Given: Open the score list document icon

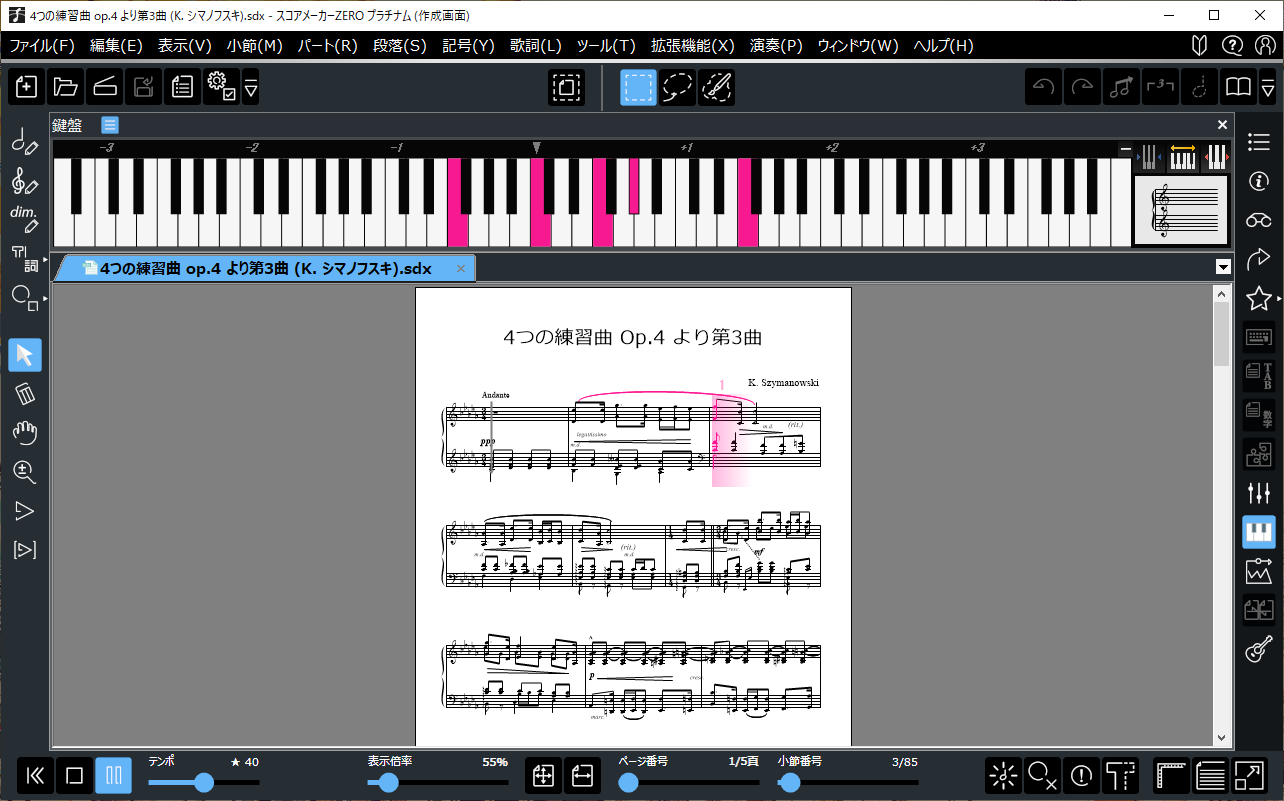Looking at the screenshot, I should point(182,88).
